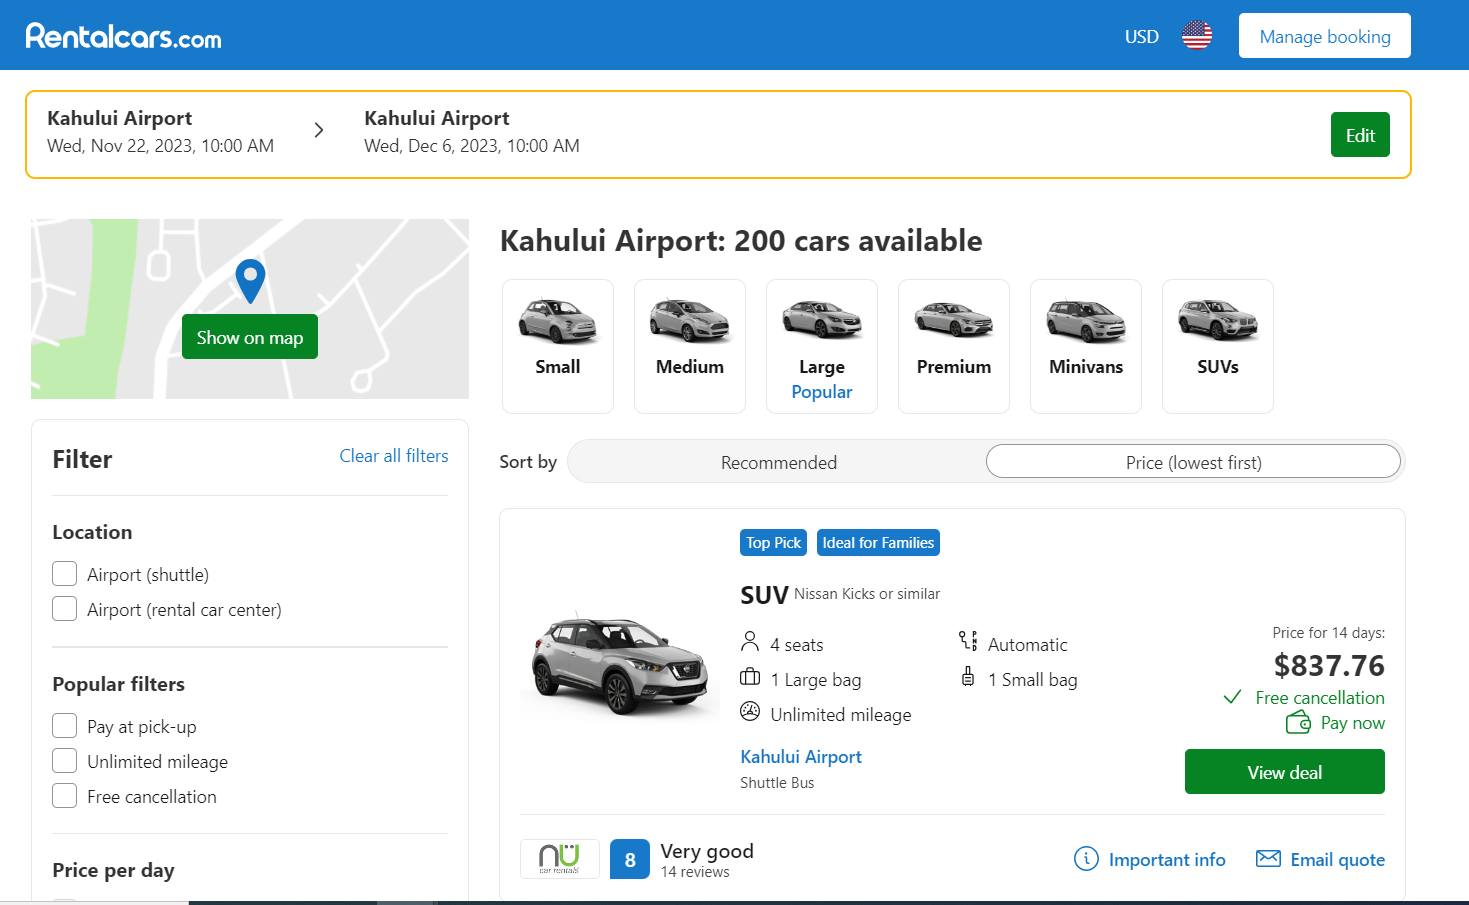The width and height of the screenshot is (1469, 905).
Task: Check the Airport (shuttle) filter
Action: 64,574
